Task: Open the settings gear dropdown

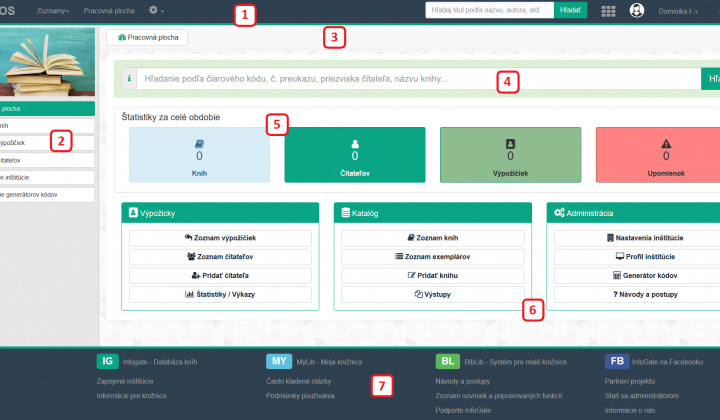Action: 156,10
